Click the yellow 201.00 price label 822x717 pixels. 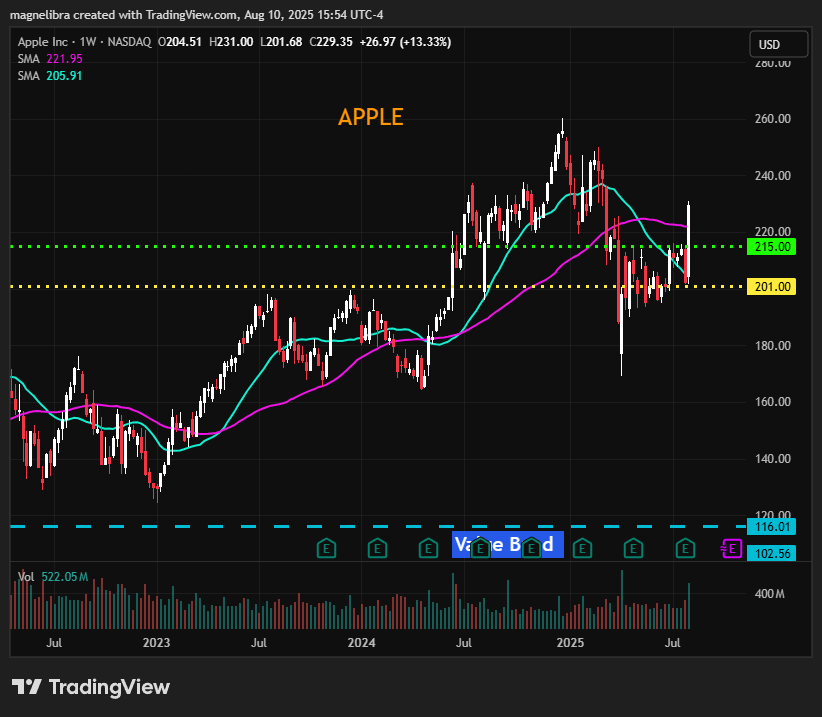pyautogui.click(x=772, y=287)
